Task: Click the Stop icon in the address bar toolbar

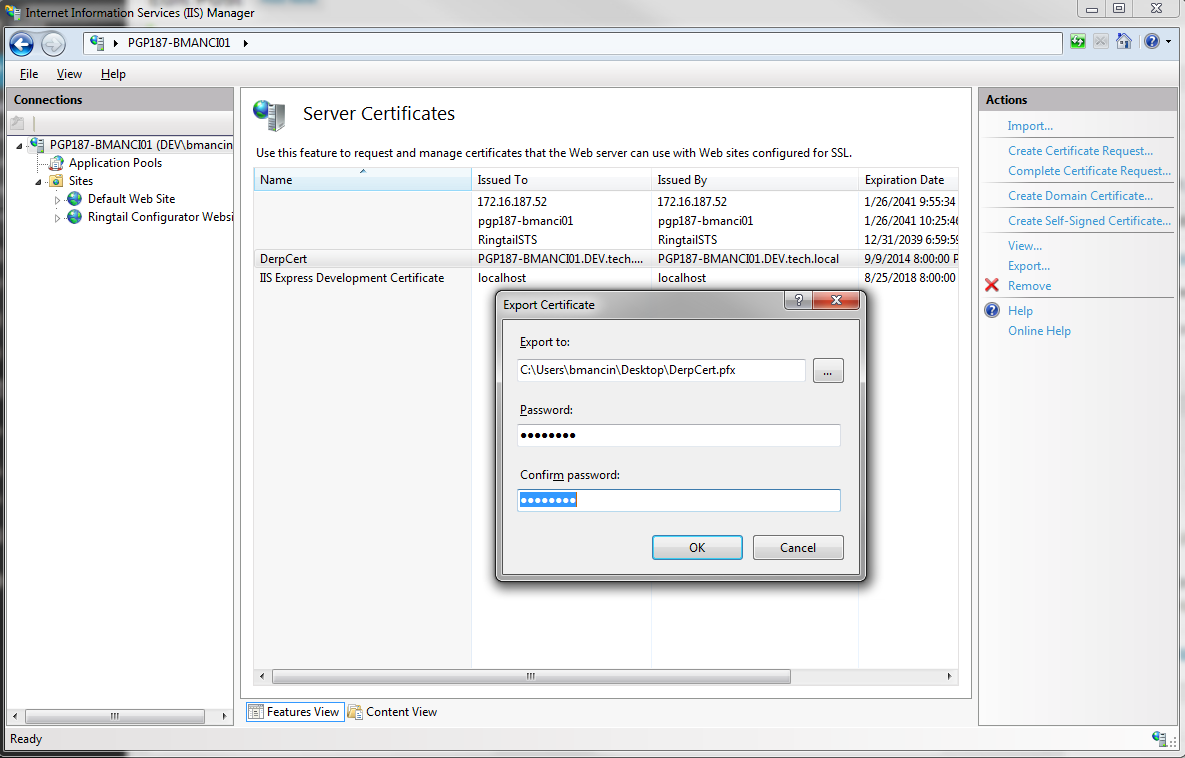Action: (1101, 42)
